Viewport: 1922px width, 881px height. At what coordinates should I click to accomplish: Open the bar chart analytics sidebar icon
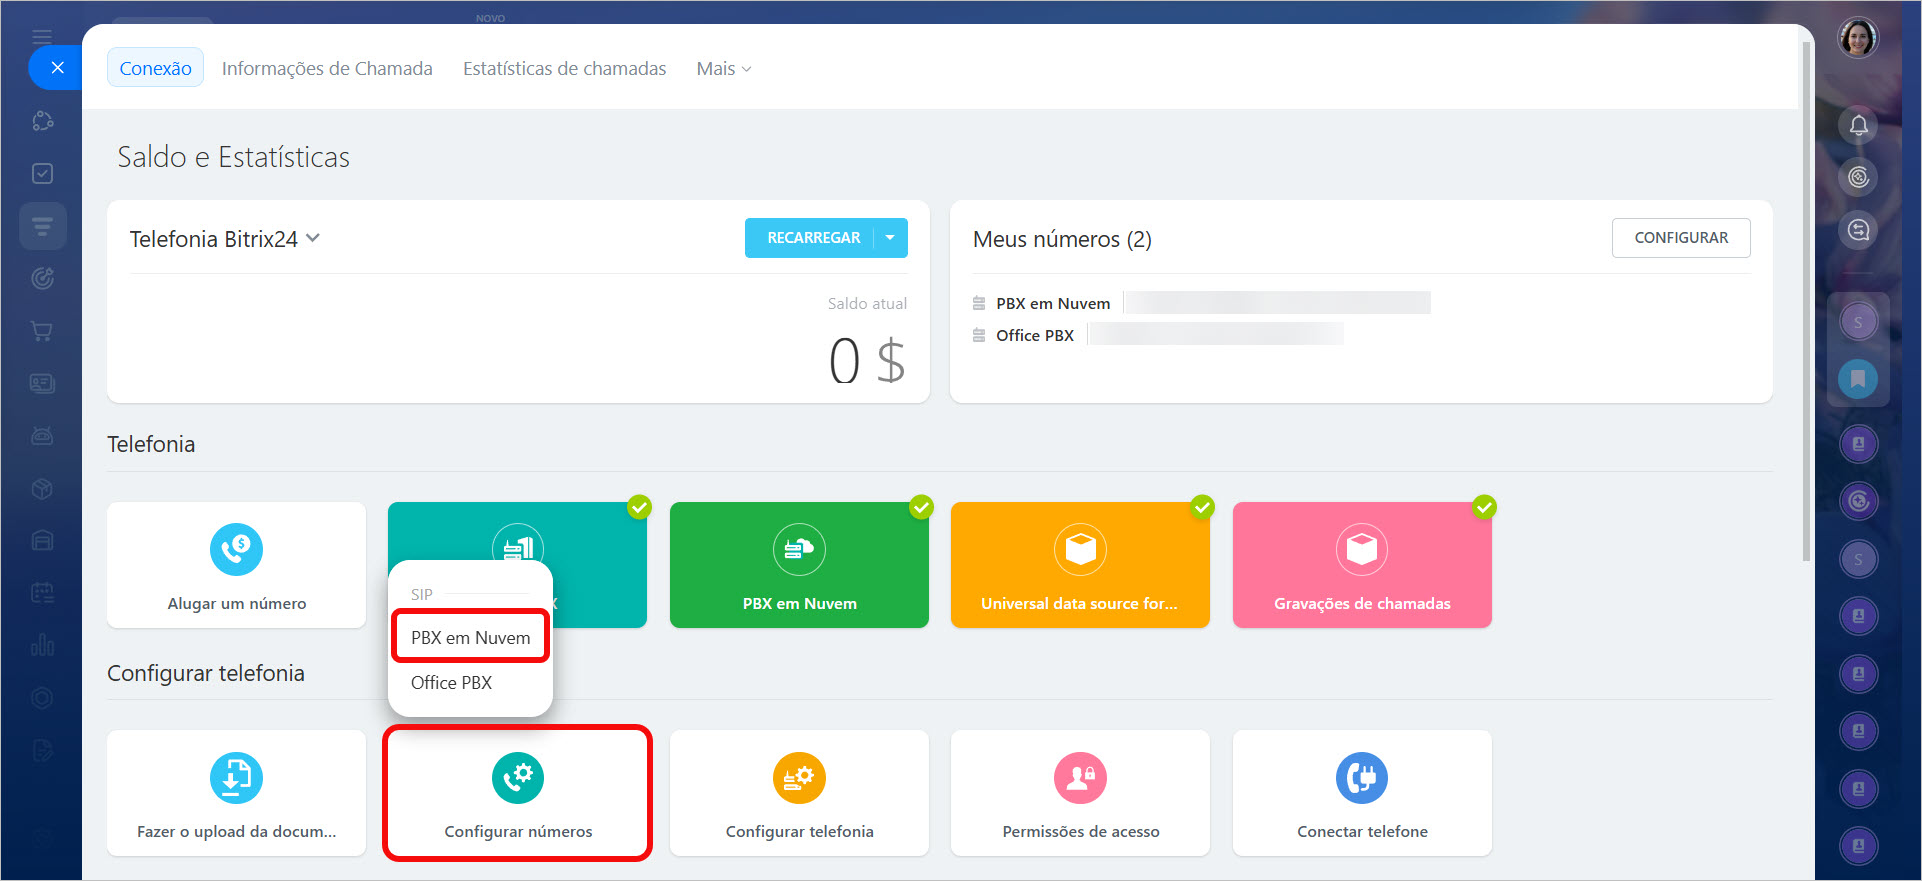pos(42,645)
